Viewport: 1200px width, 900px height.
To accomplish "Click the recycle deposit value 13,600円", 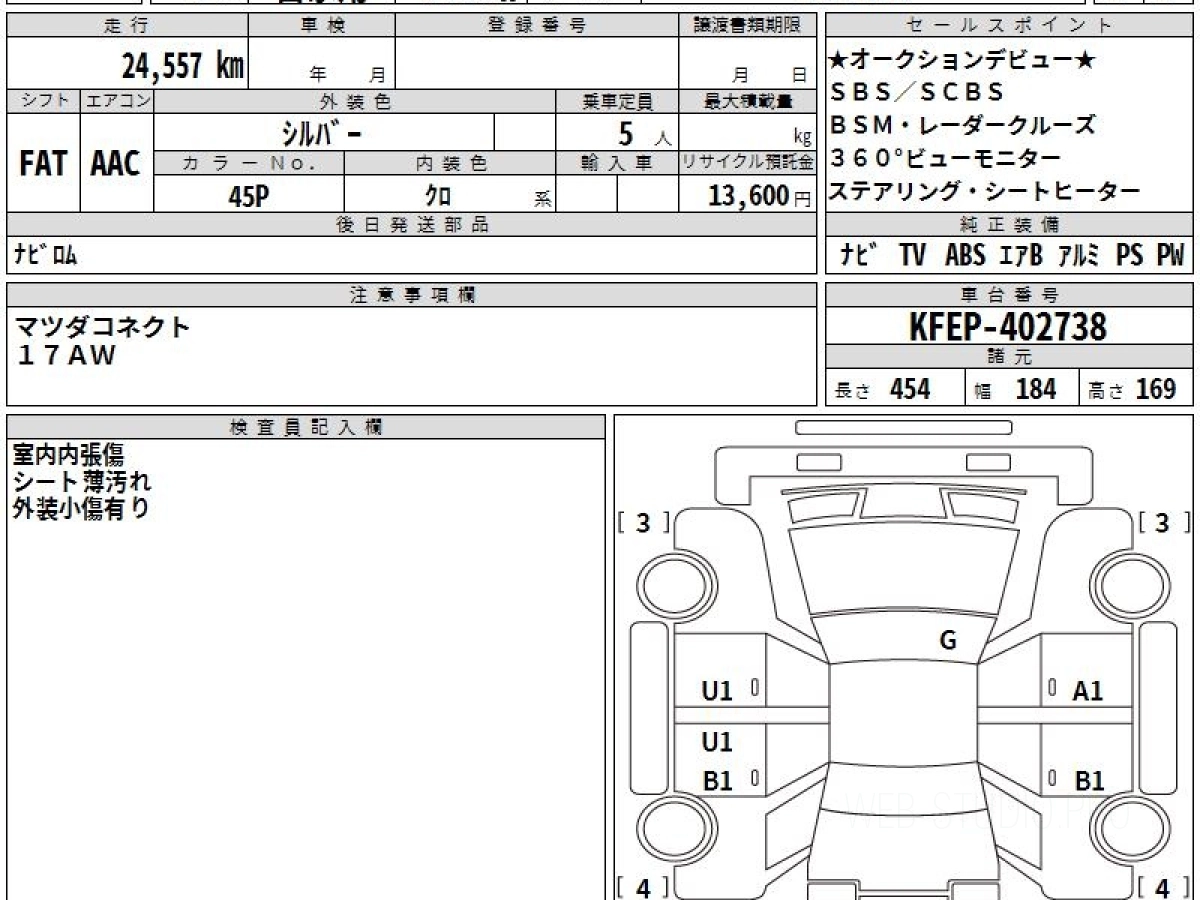I will [760, 196].
